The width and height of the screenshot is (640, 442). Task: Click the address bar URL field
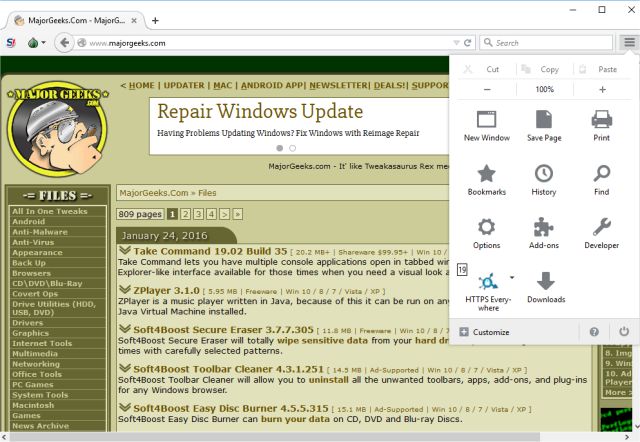(x=269, y=43)
